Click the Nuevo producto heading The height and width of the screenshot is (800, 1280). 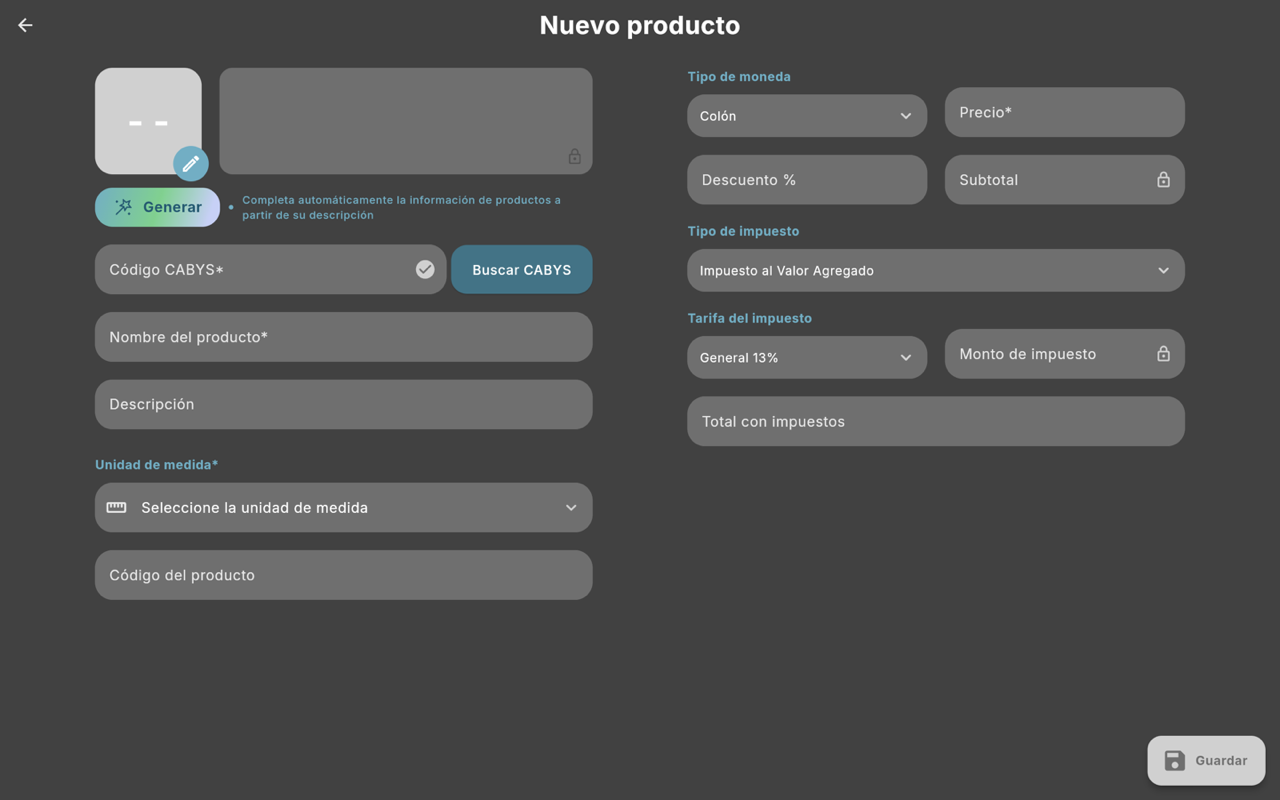pyautogui.click(x=640, y=25)
